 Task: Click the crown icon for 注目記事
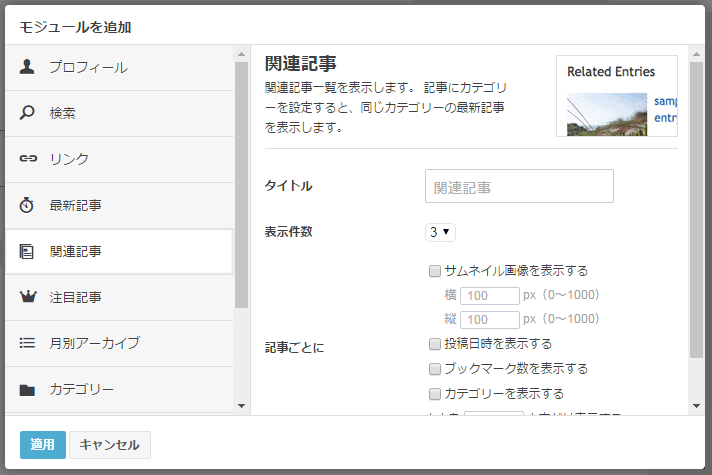(x=28, y=297)
